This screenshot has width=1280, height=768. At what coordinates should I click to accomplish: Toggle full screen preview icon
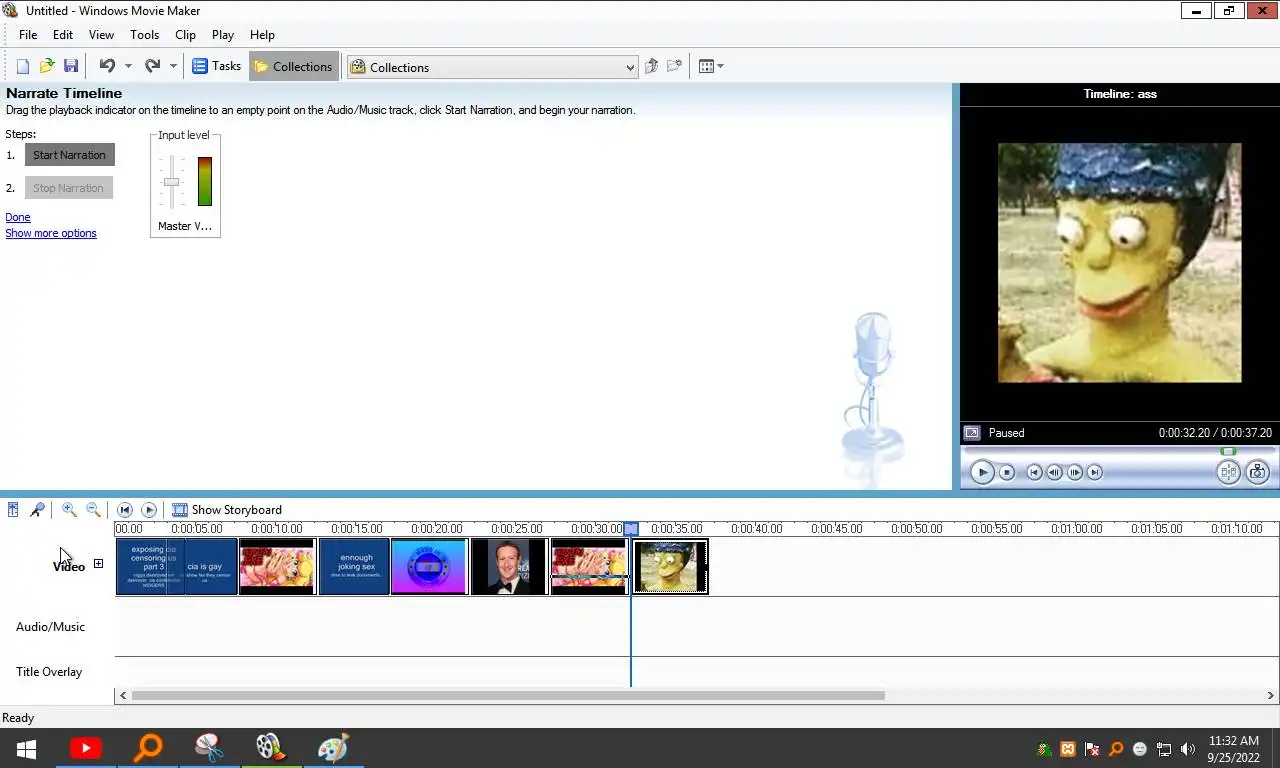971,433
